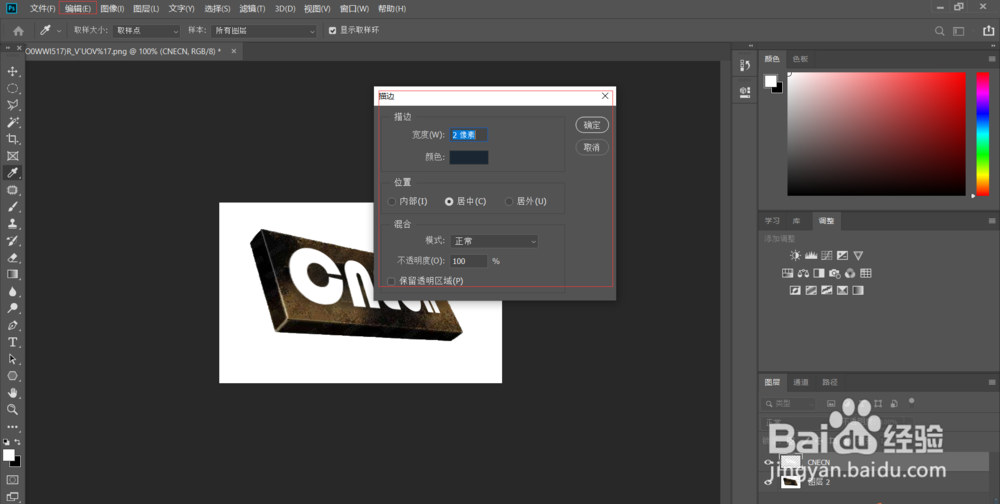Open the stroke 颜色 swatch
Image resolution: width=1000 pixels, height=504 pixels.
pyautogui.click(x=469, y=157)
